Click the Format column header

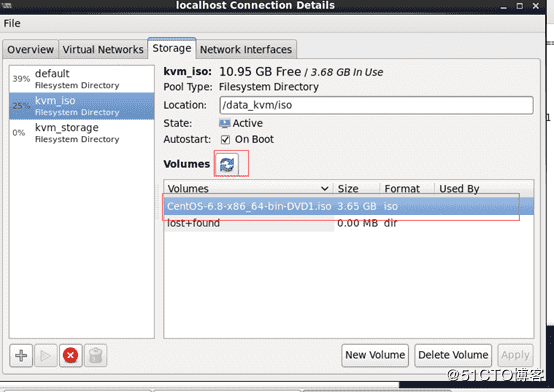click(x=407, y=188)
